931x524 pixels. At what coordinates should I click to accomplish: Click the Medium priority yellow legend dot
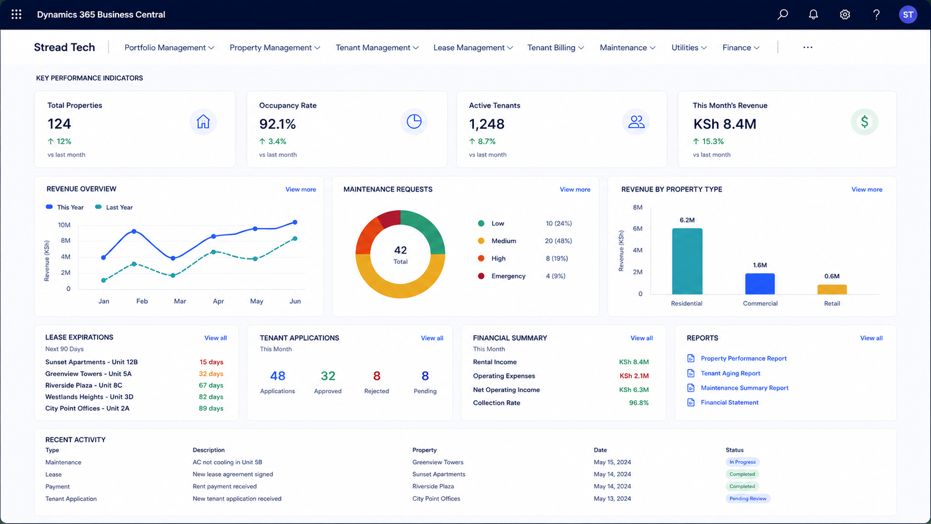pos(481,241)
